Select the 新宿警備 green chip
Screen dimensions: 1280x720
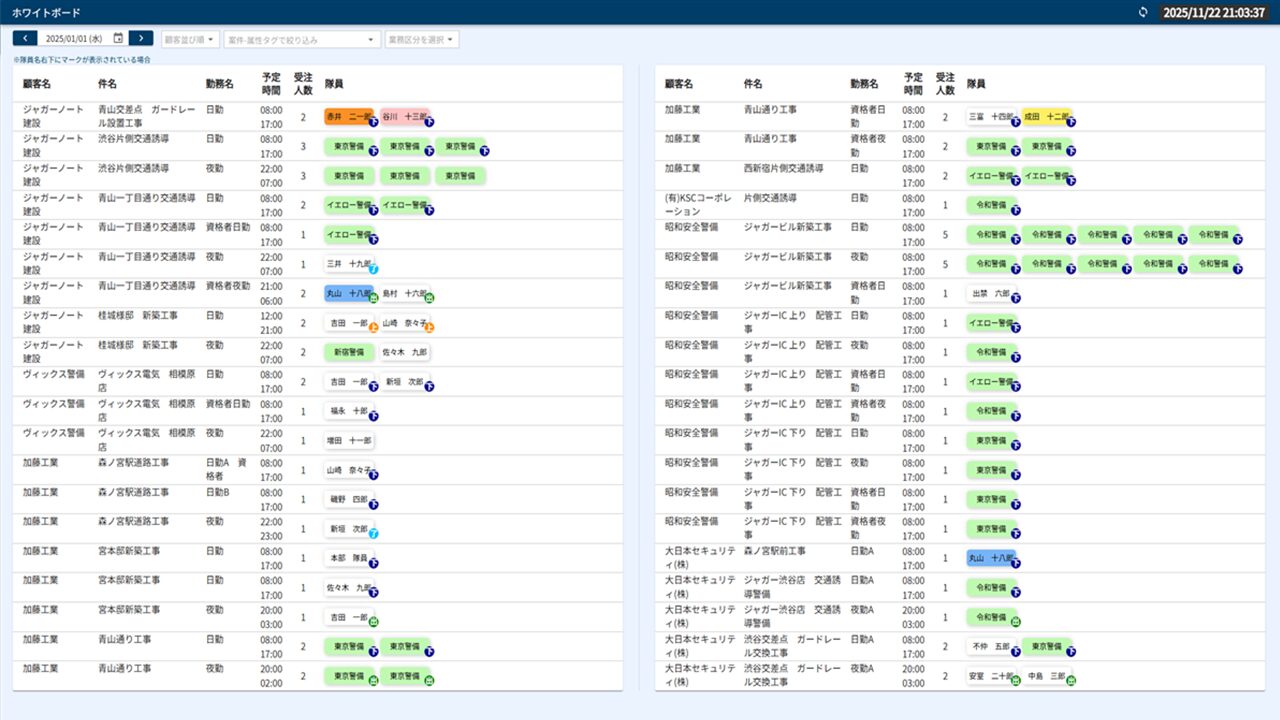(349, 352)
